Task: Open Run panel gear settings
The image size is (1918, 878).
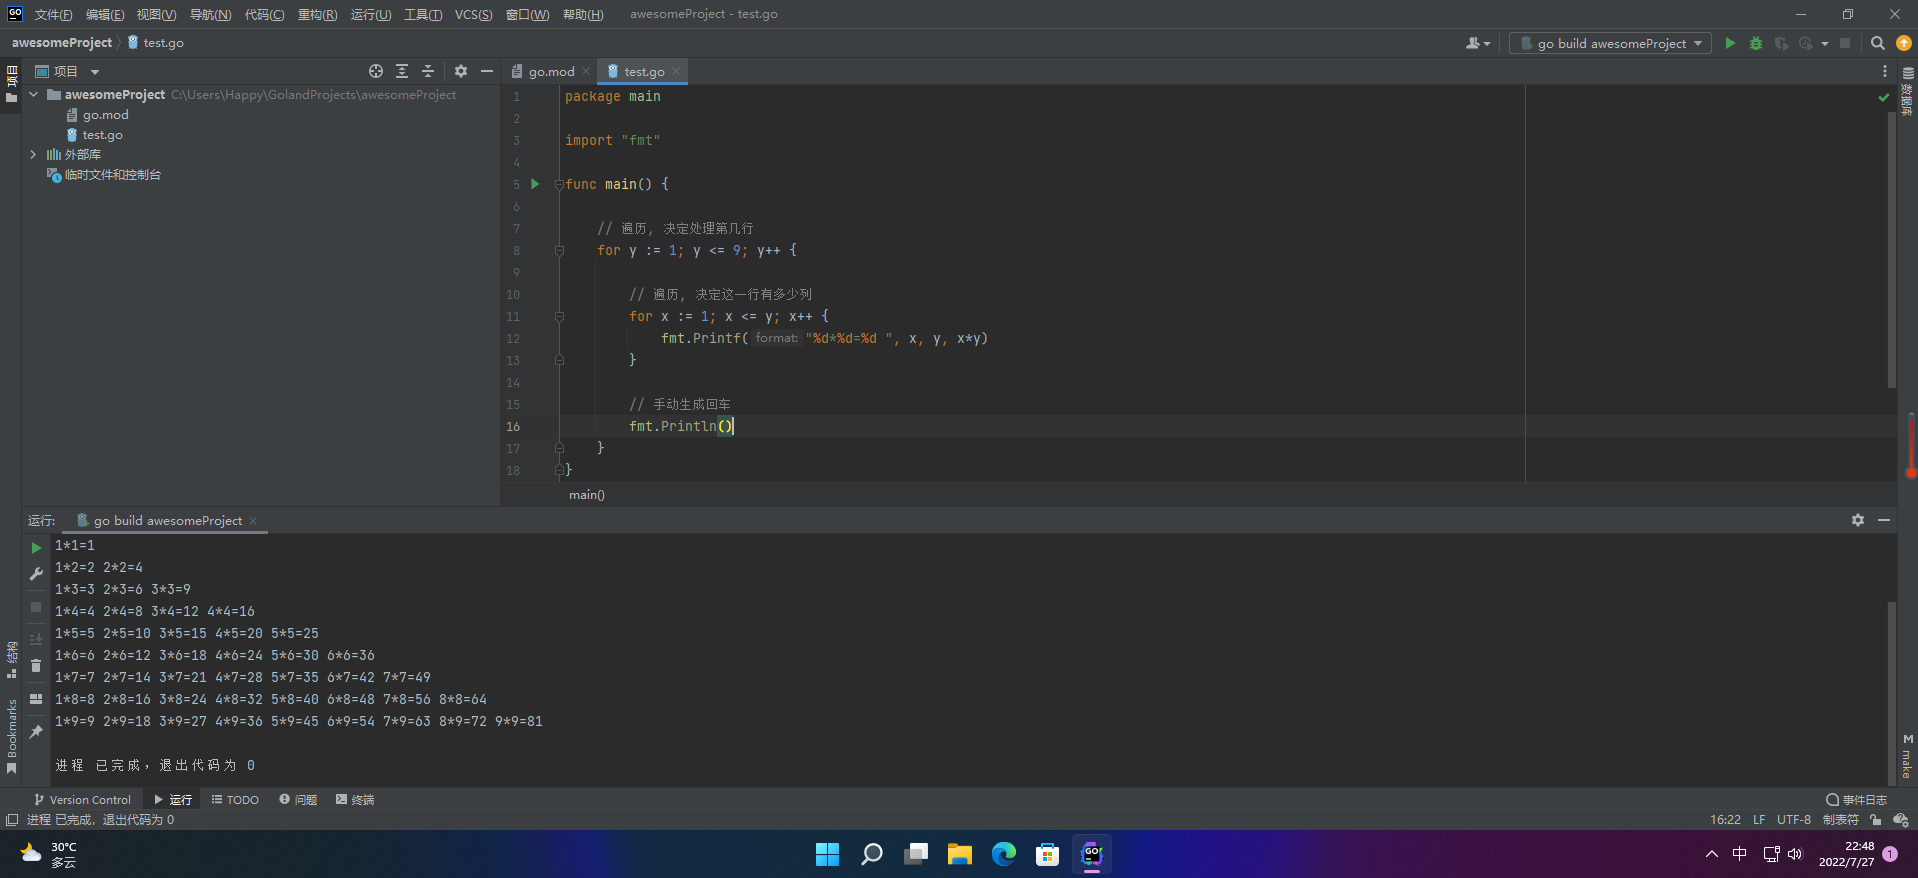Action: [1857, 520]
